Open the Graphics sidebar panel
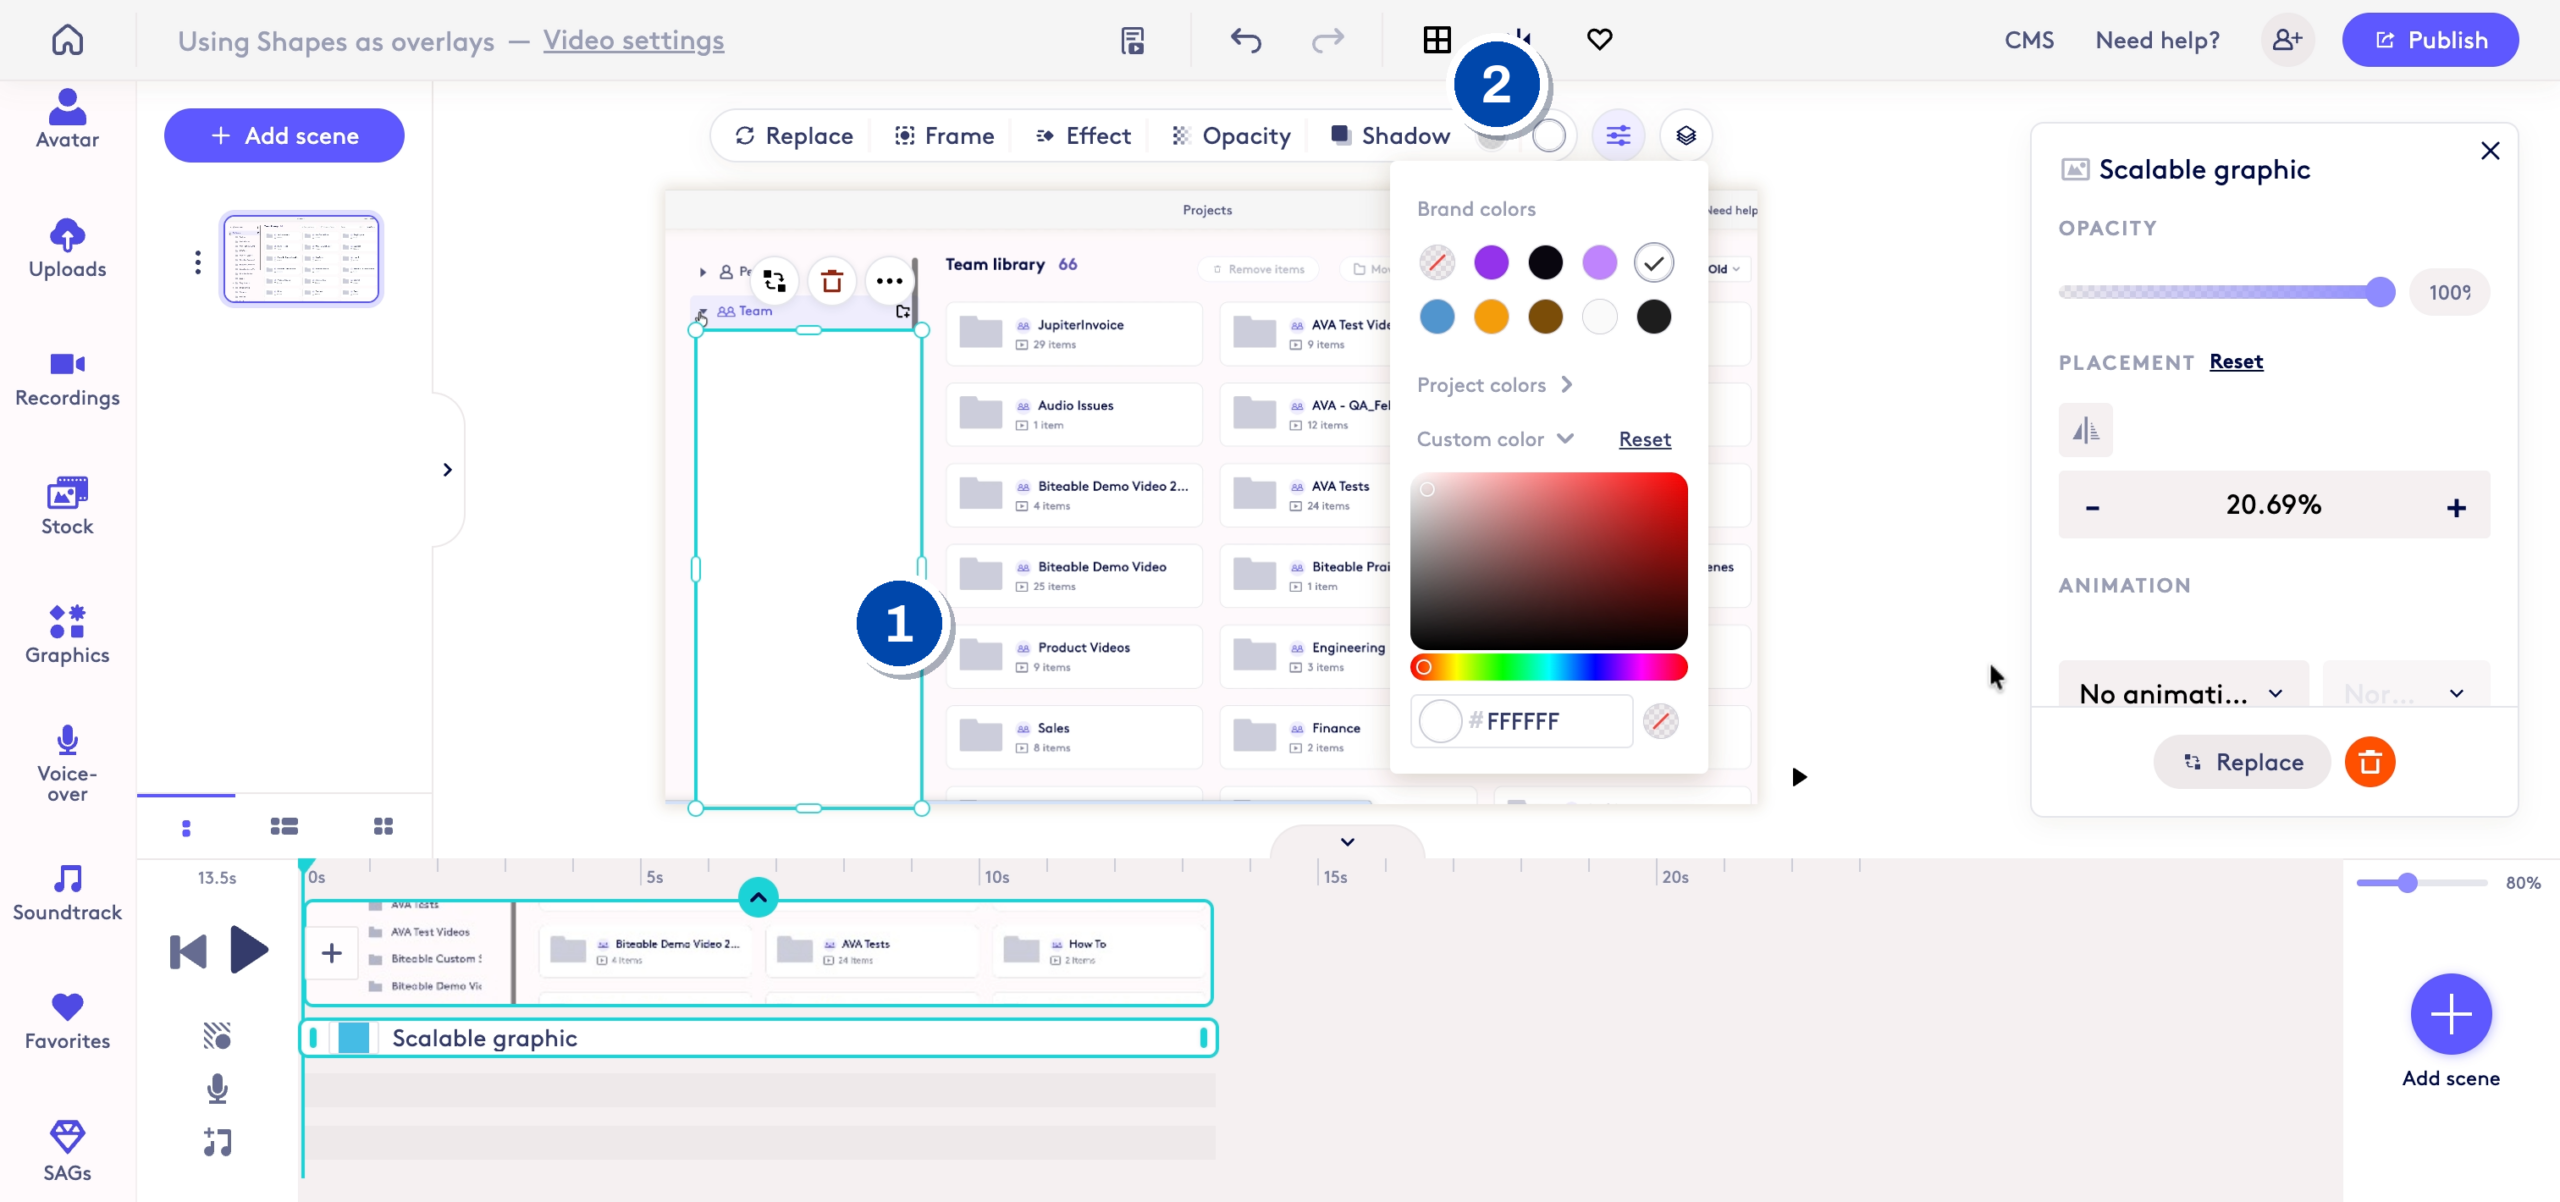The height and width of the screenshot is (1202, 2560). 67,635
